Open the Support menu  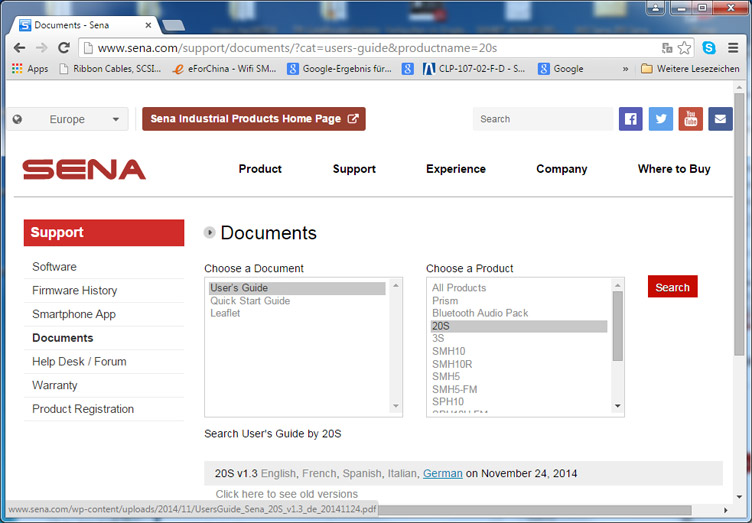[354, 169]
